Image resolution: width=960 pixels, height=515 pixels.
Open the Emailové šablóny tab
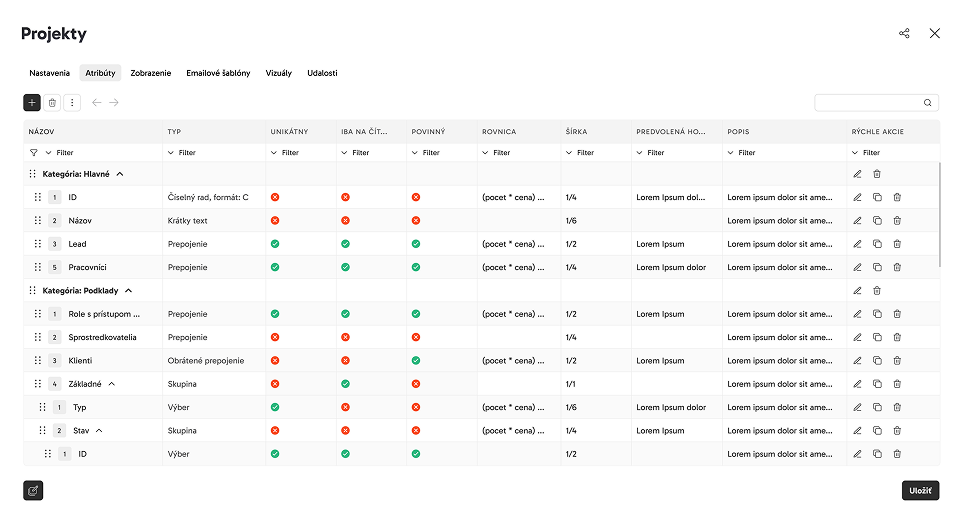tap(218, 73)
